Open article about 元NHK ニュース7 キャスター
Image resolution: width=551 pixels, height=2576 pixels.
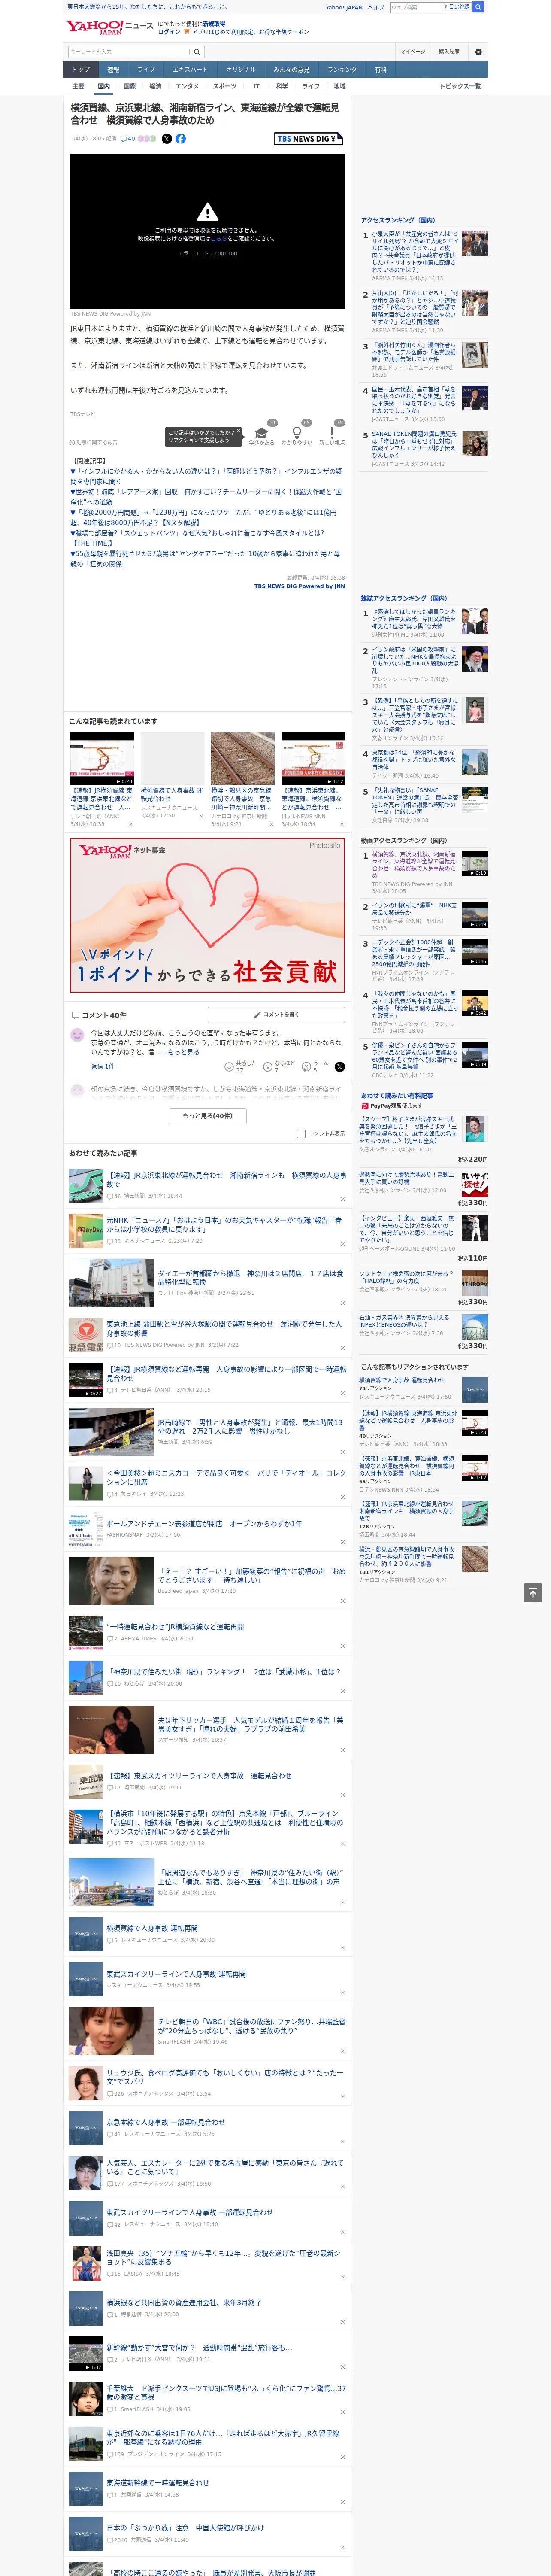click(x=224, y=1224)
